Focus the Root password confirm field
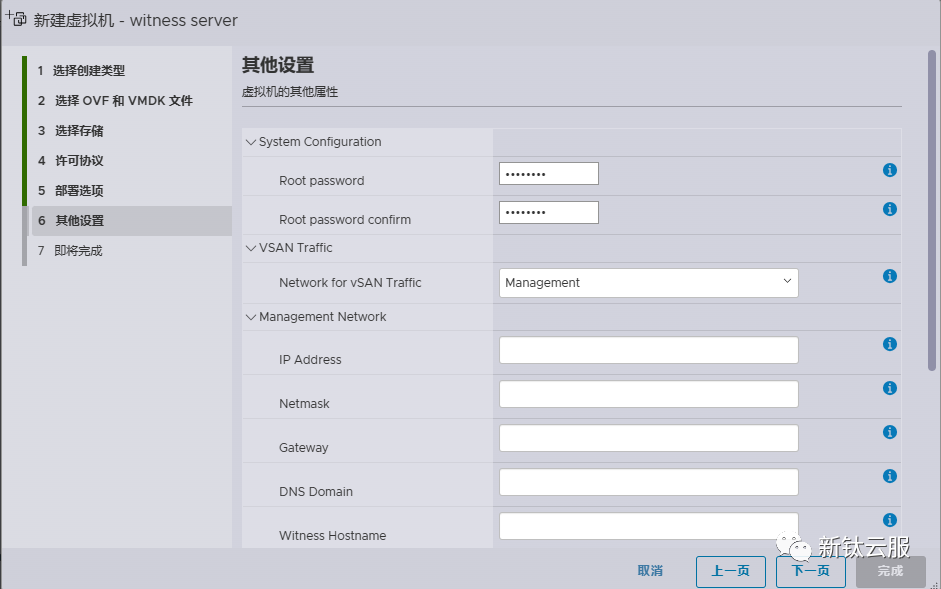941x589 pixels. (x=549, y=213)
